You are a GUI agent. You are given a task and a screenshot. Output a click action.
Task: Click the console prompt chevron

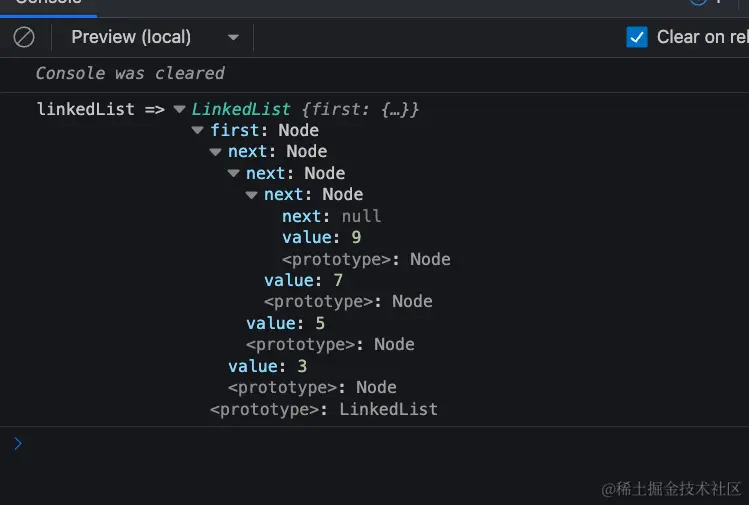pos(18,444)
